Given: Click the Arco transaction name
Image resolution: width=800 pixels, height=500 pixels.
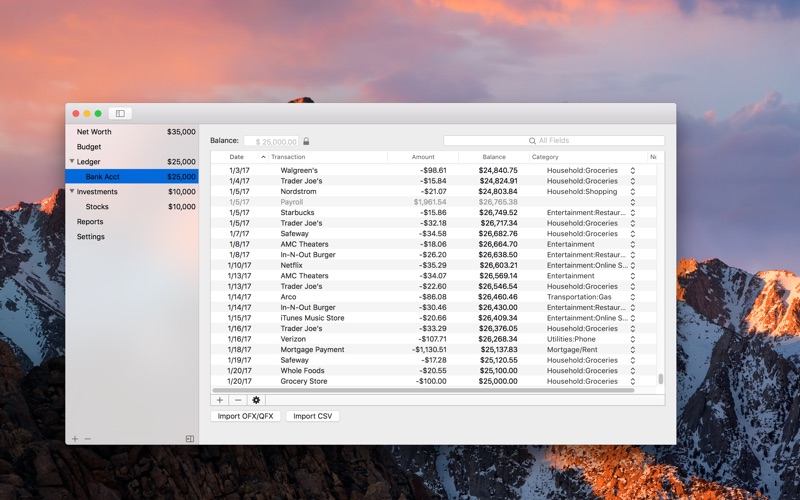Looking at the screenshot, I should point(288,297).
